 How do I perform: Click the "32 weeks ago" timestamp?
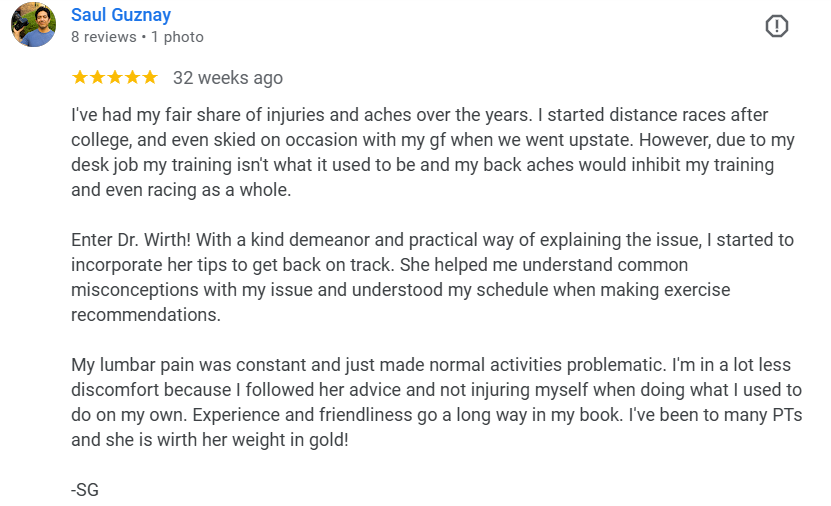coord(228,77)
